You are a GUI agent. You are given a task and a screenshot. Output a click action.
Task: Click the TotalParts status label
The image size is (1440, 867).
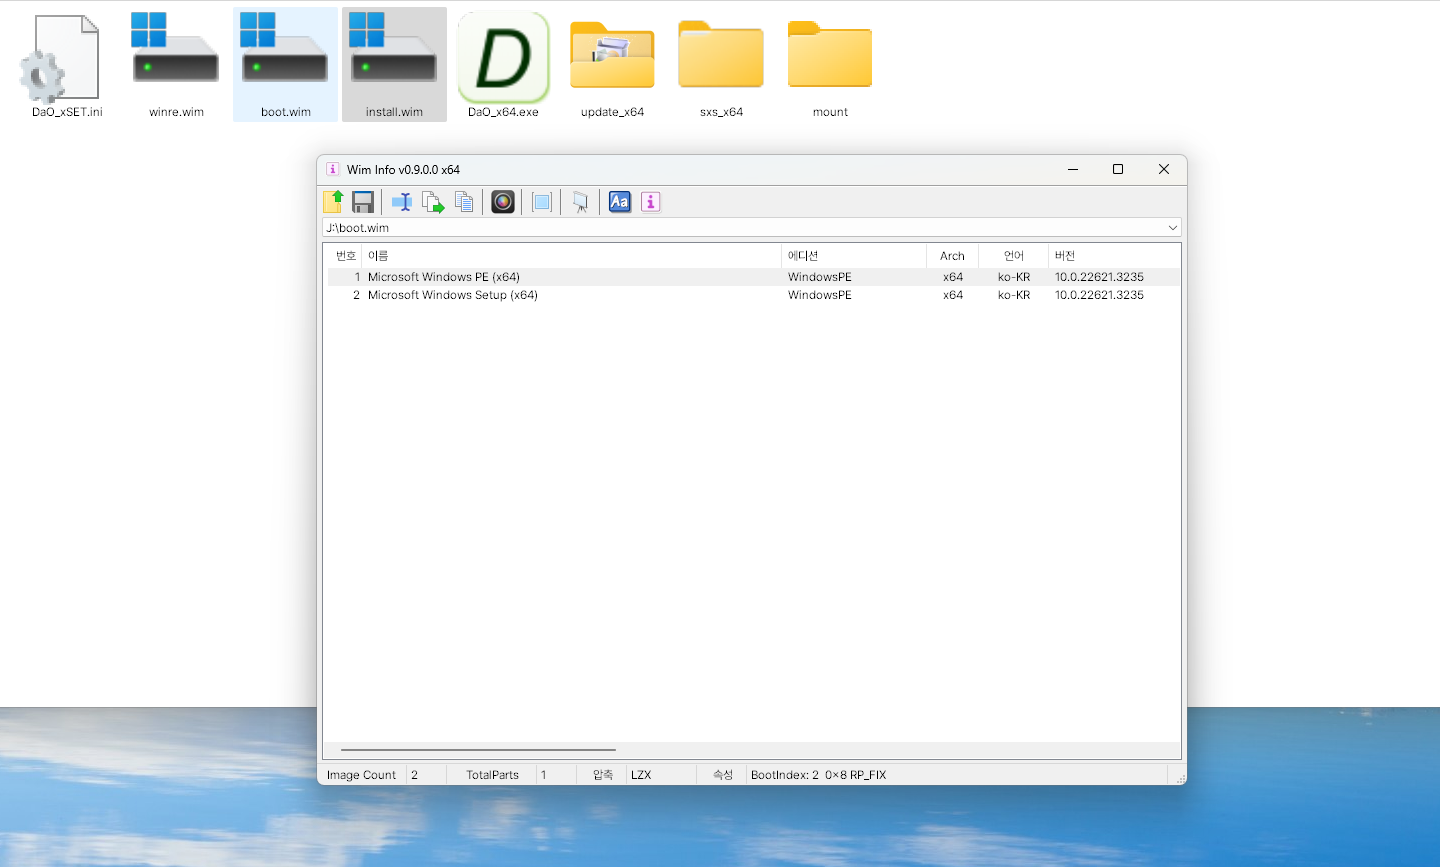click(x=492, y=775)
